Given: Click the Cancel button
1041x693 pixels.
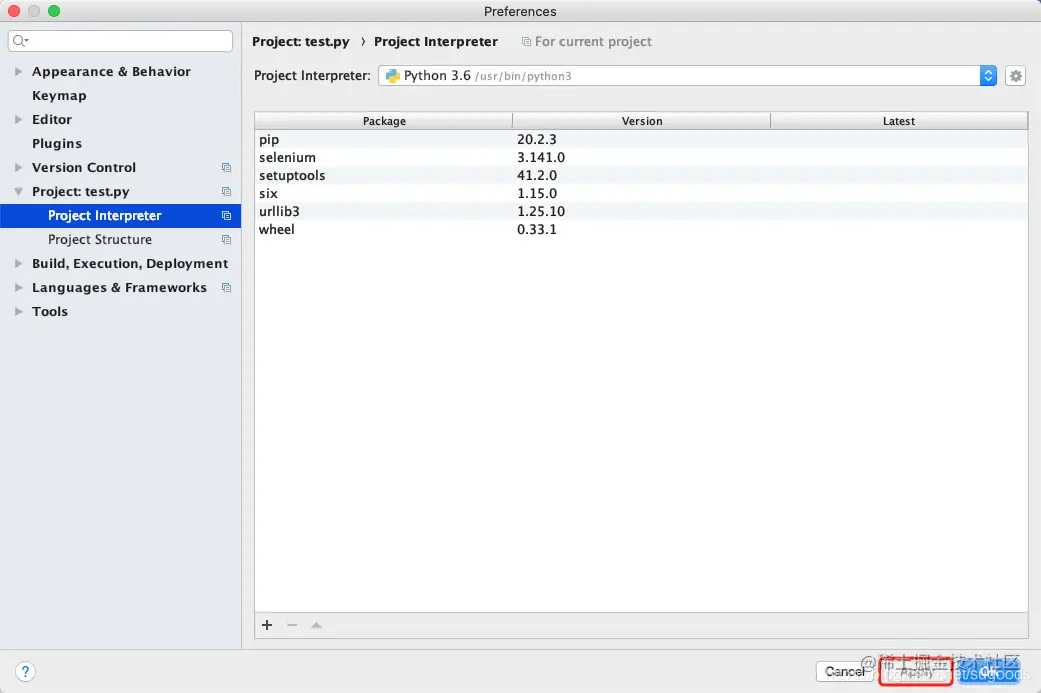Looking at the screenshot, I should [x=844, y=672].
